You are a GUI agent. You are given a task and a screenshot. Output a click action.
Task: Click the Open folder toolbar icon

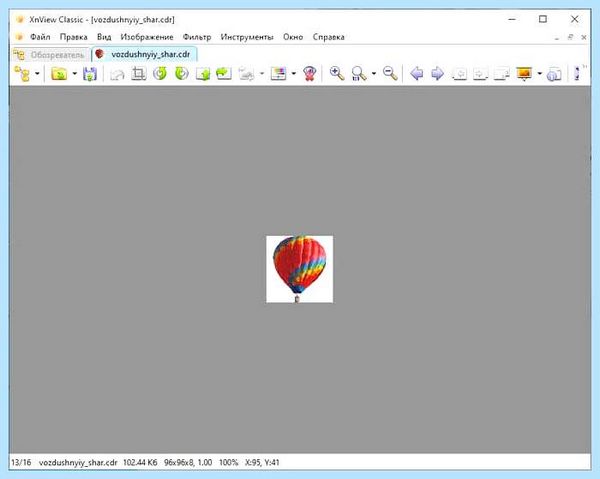59,73
